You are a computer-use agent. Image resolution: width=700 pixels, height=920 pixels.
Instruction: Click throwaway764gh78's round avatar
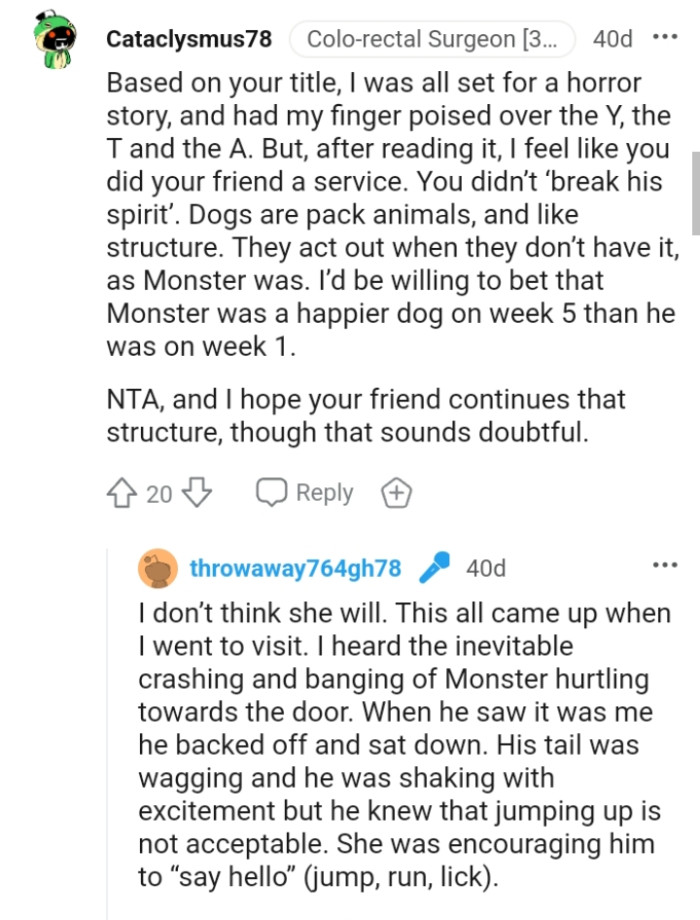click(155, 568)
